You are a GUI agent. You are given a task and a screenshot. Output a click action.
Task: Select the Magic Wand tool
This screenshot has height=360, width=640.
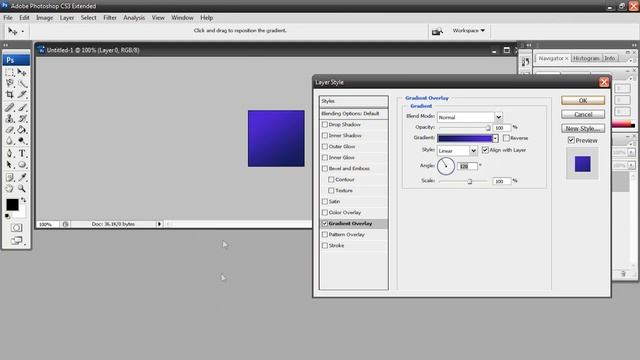(x=22, y=83)
